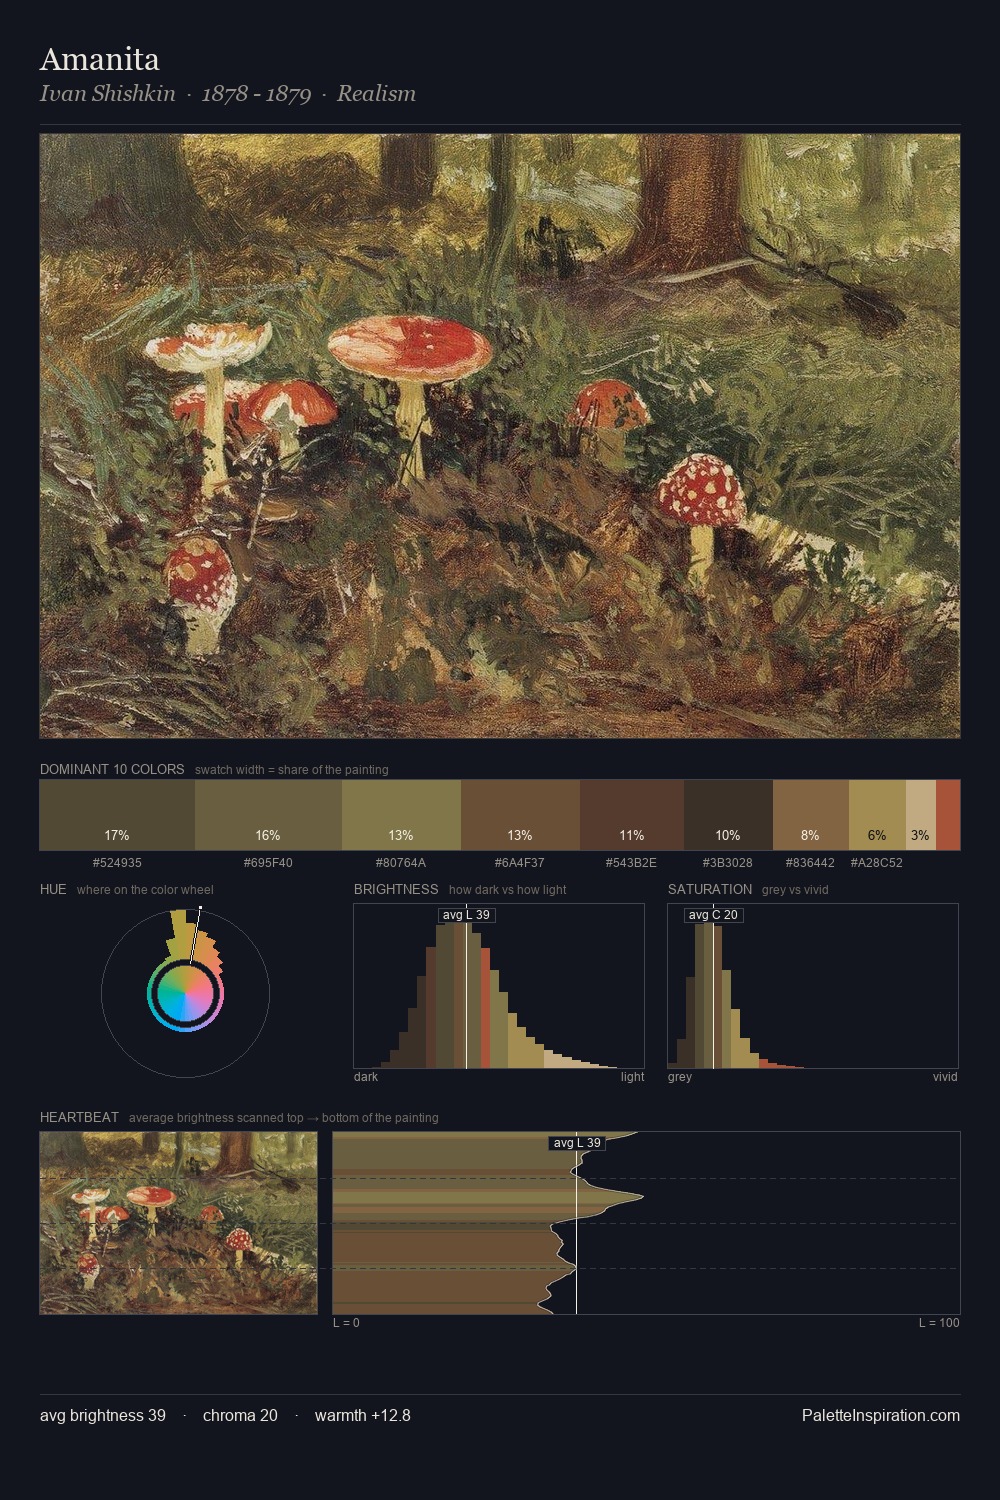The width and height of the screenshot is (1000, 1500).
Task: Click the warmth +12.8 footer stat
Action: (x=363, y=1416)
